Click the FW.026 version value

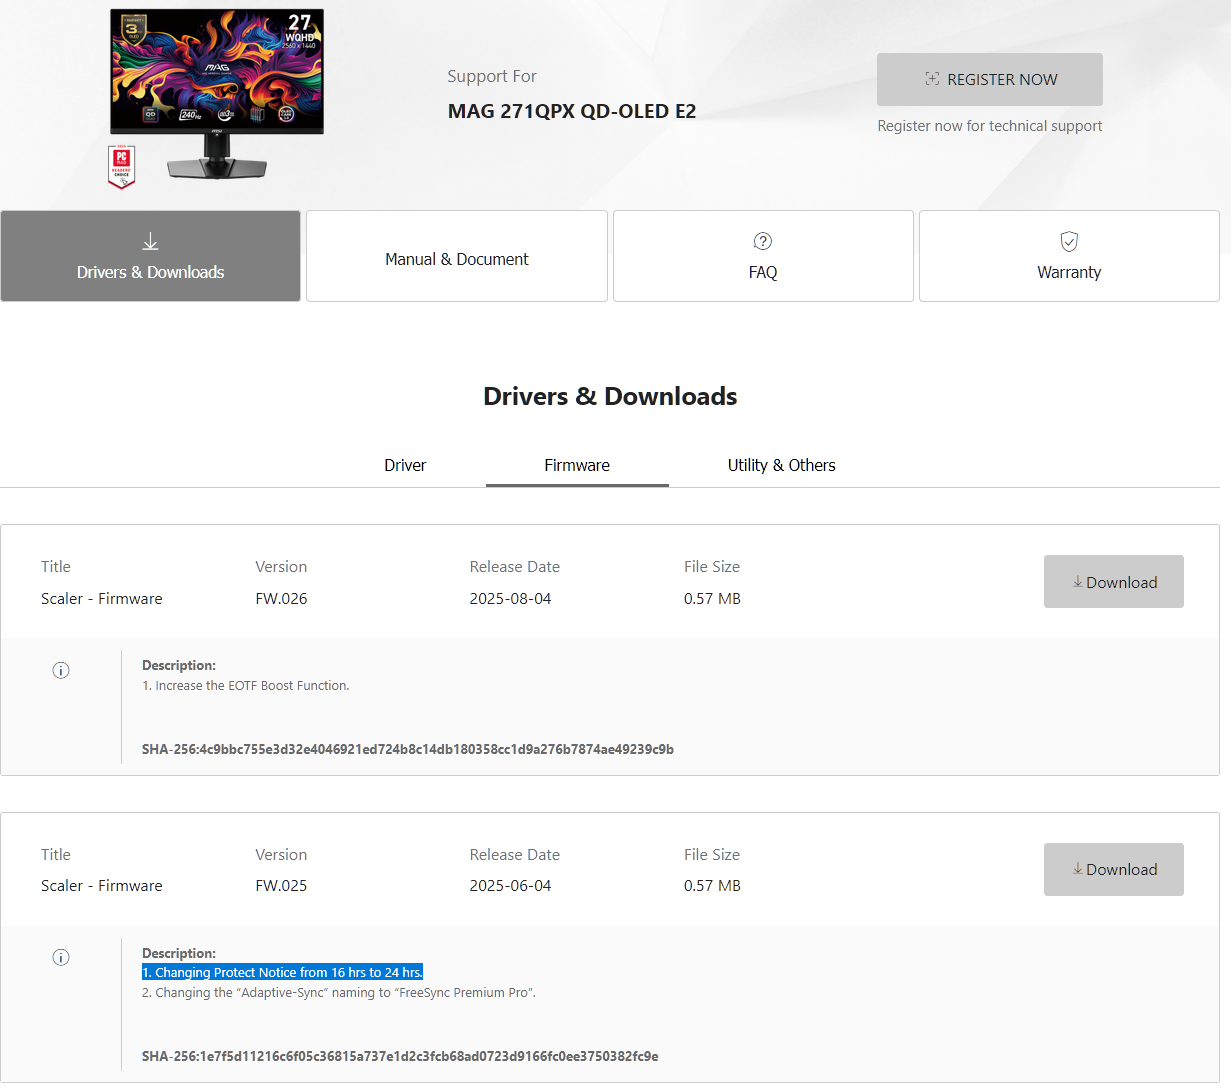pyautogui.click(x=281, y=598)
